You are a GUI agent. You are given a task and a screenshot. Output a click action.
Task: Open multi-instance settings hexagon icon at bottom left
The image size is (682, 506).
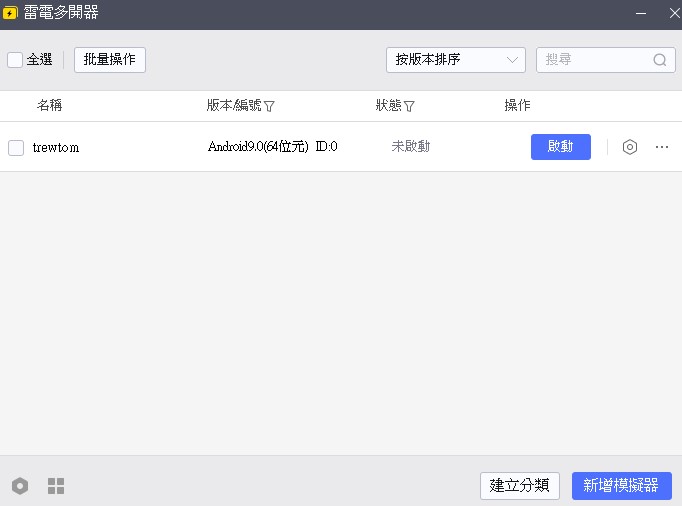[20, 486]
